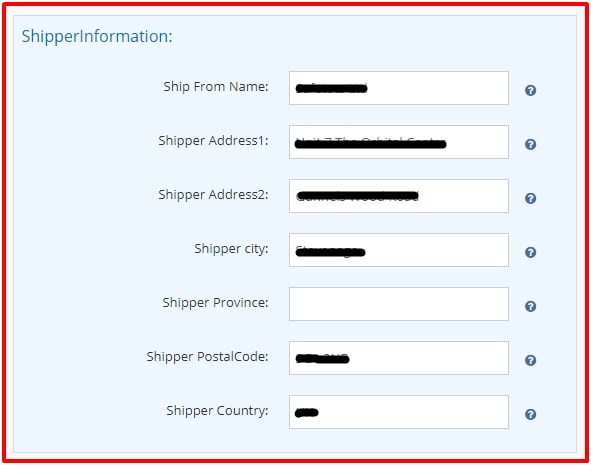Viewport: 591px width, 465px height.
Task: Click question mark next to Shipper Country
Action: [530, 415]
